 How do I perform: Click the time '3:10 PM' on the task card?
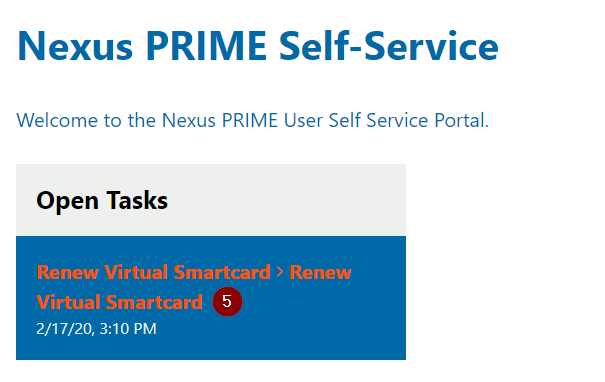[x=128, y=329]
